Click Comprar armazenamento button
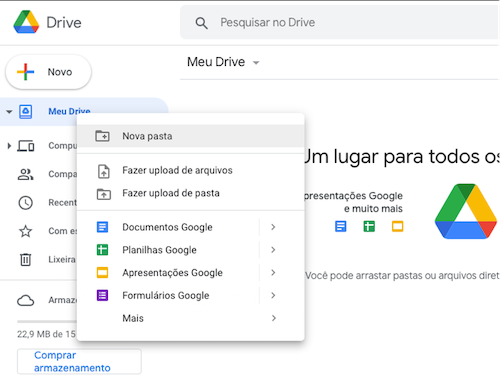 point(79,361)
